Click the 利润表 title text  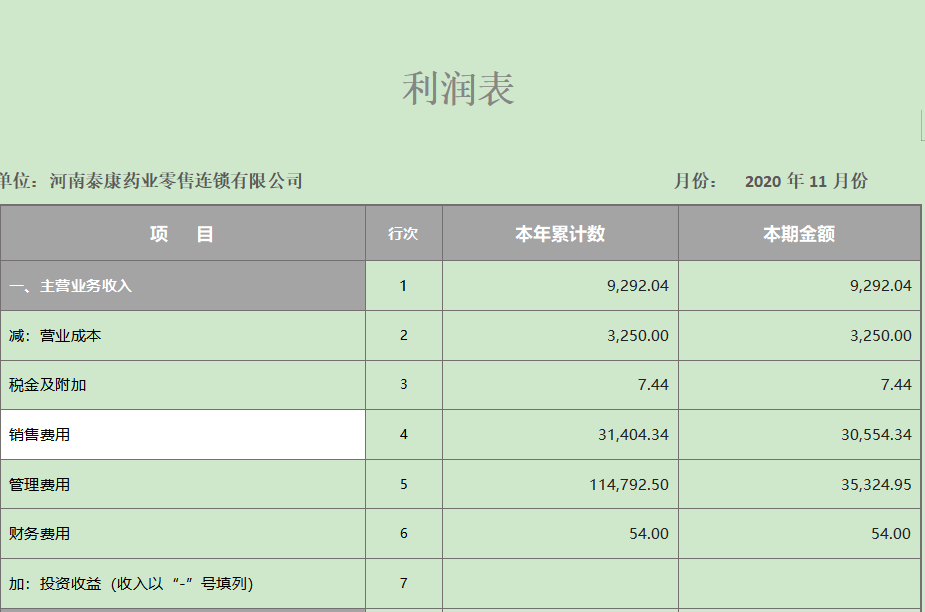[458, 89]
